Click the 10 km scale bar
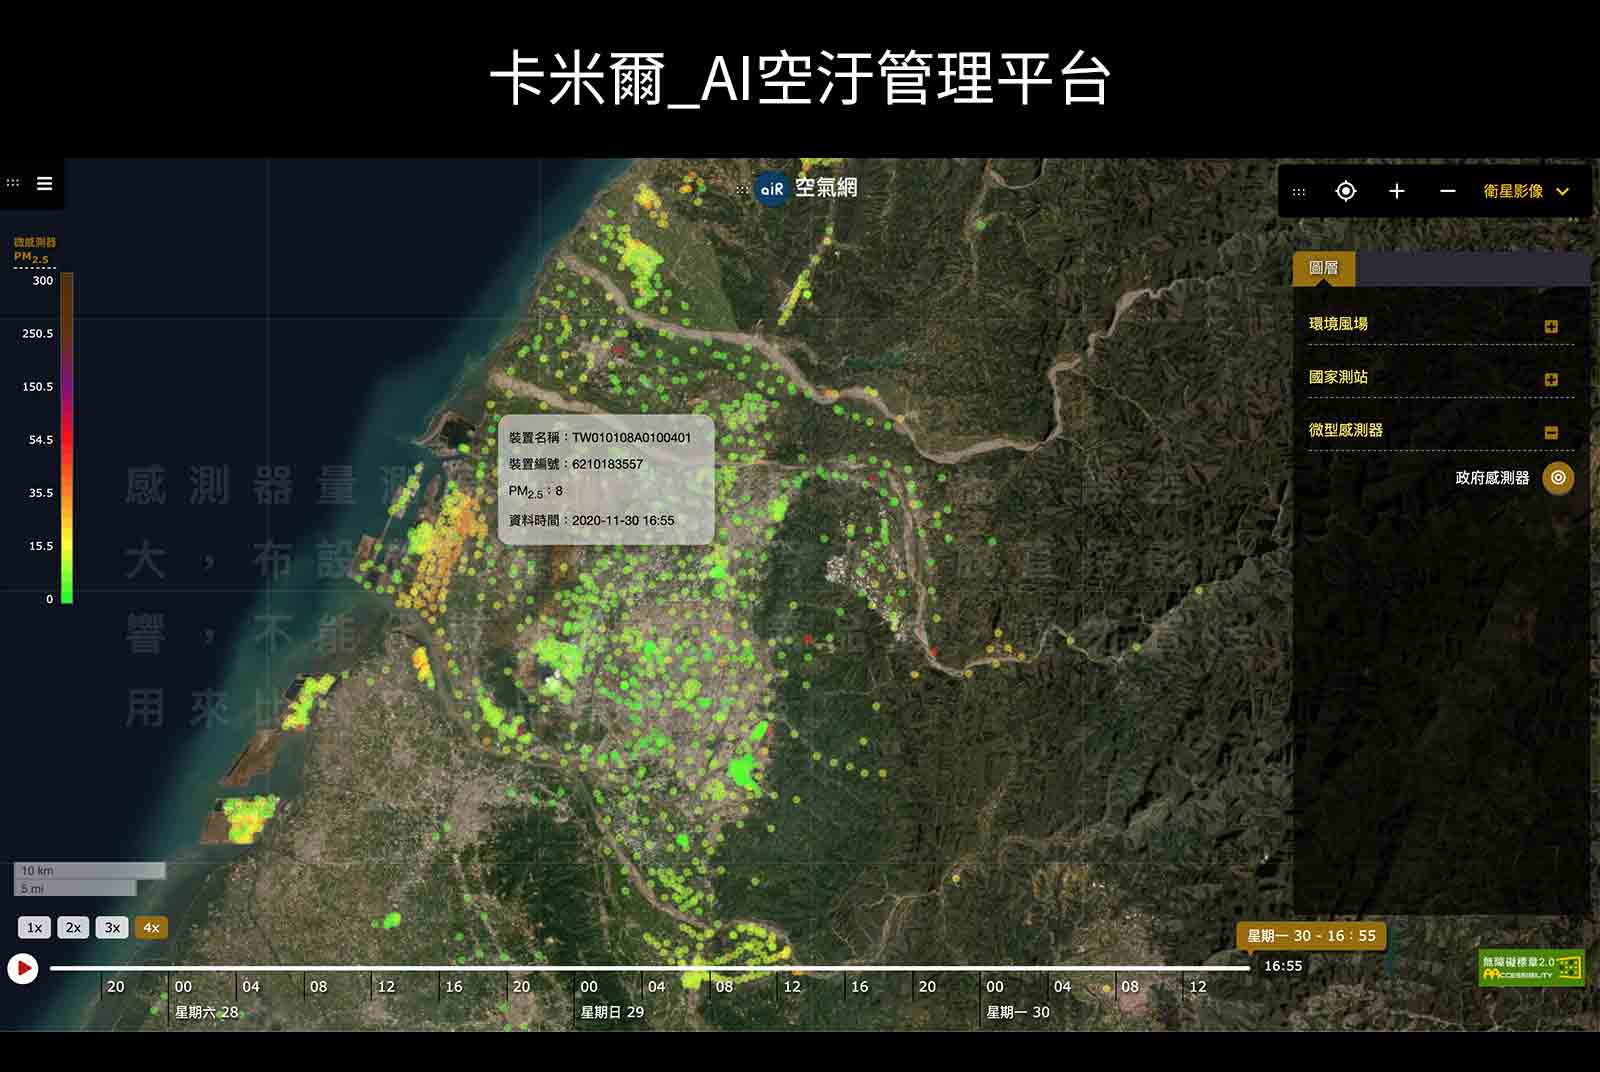Screen dimensions: 1600x1072 tap(89, 870)
